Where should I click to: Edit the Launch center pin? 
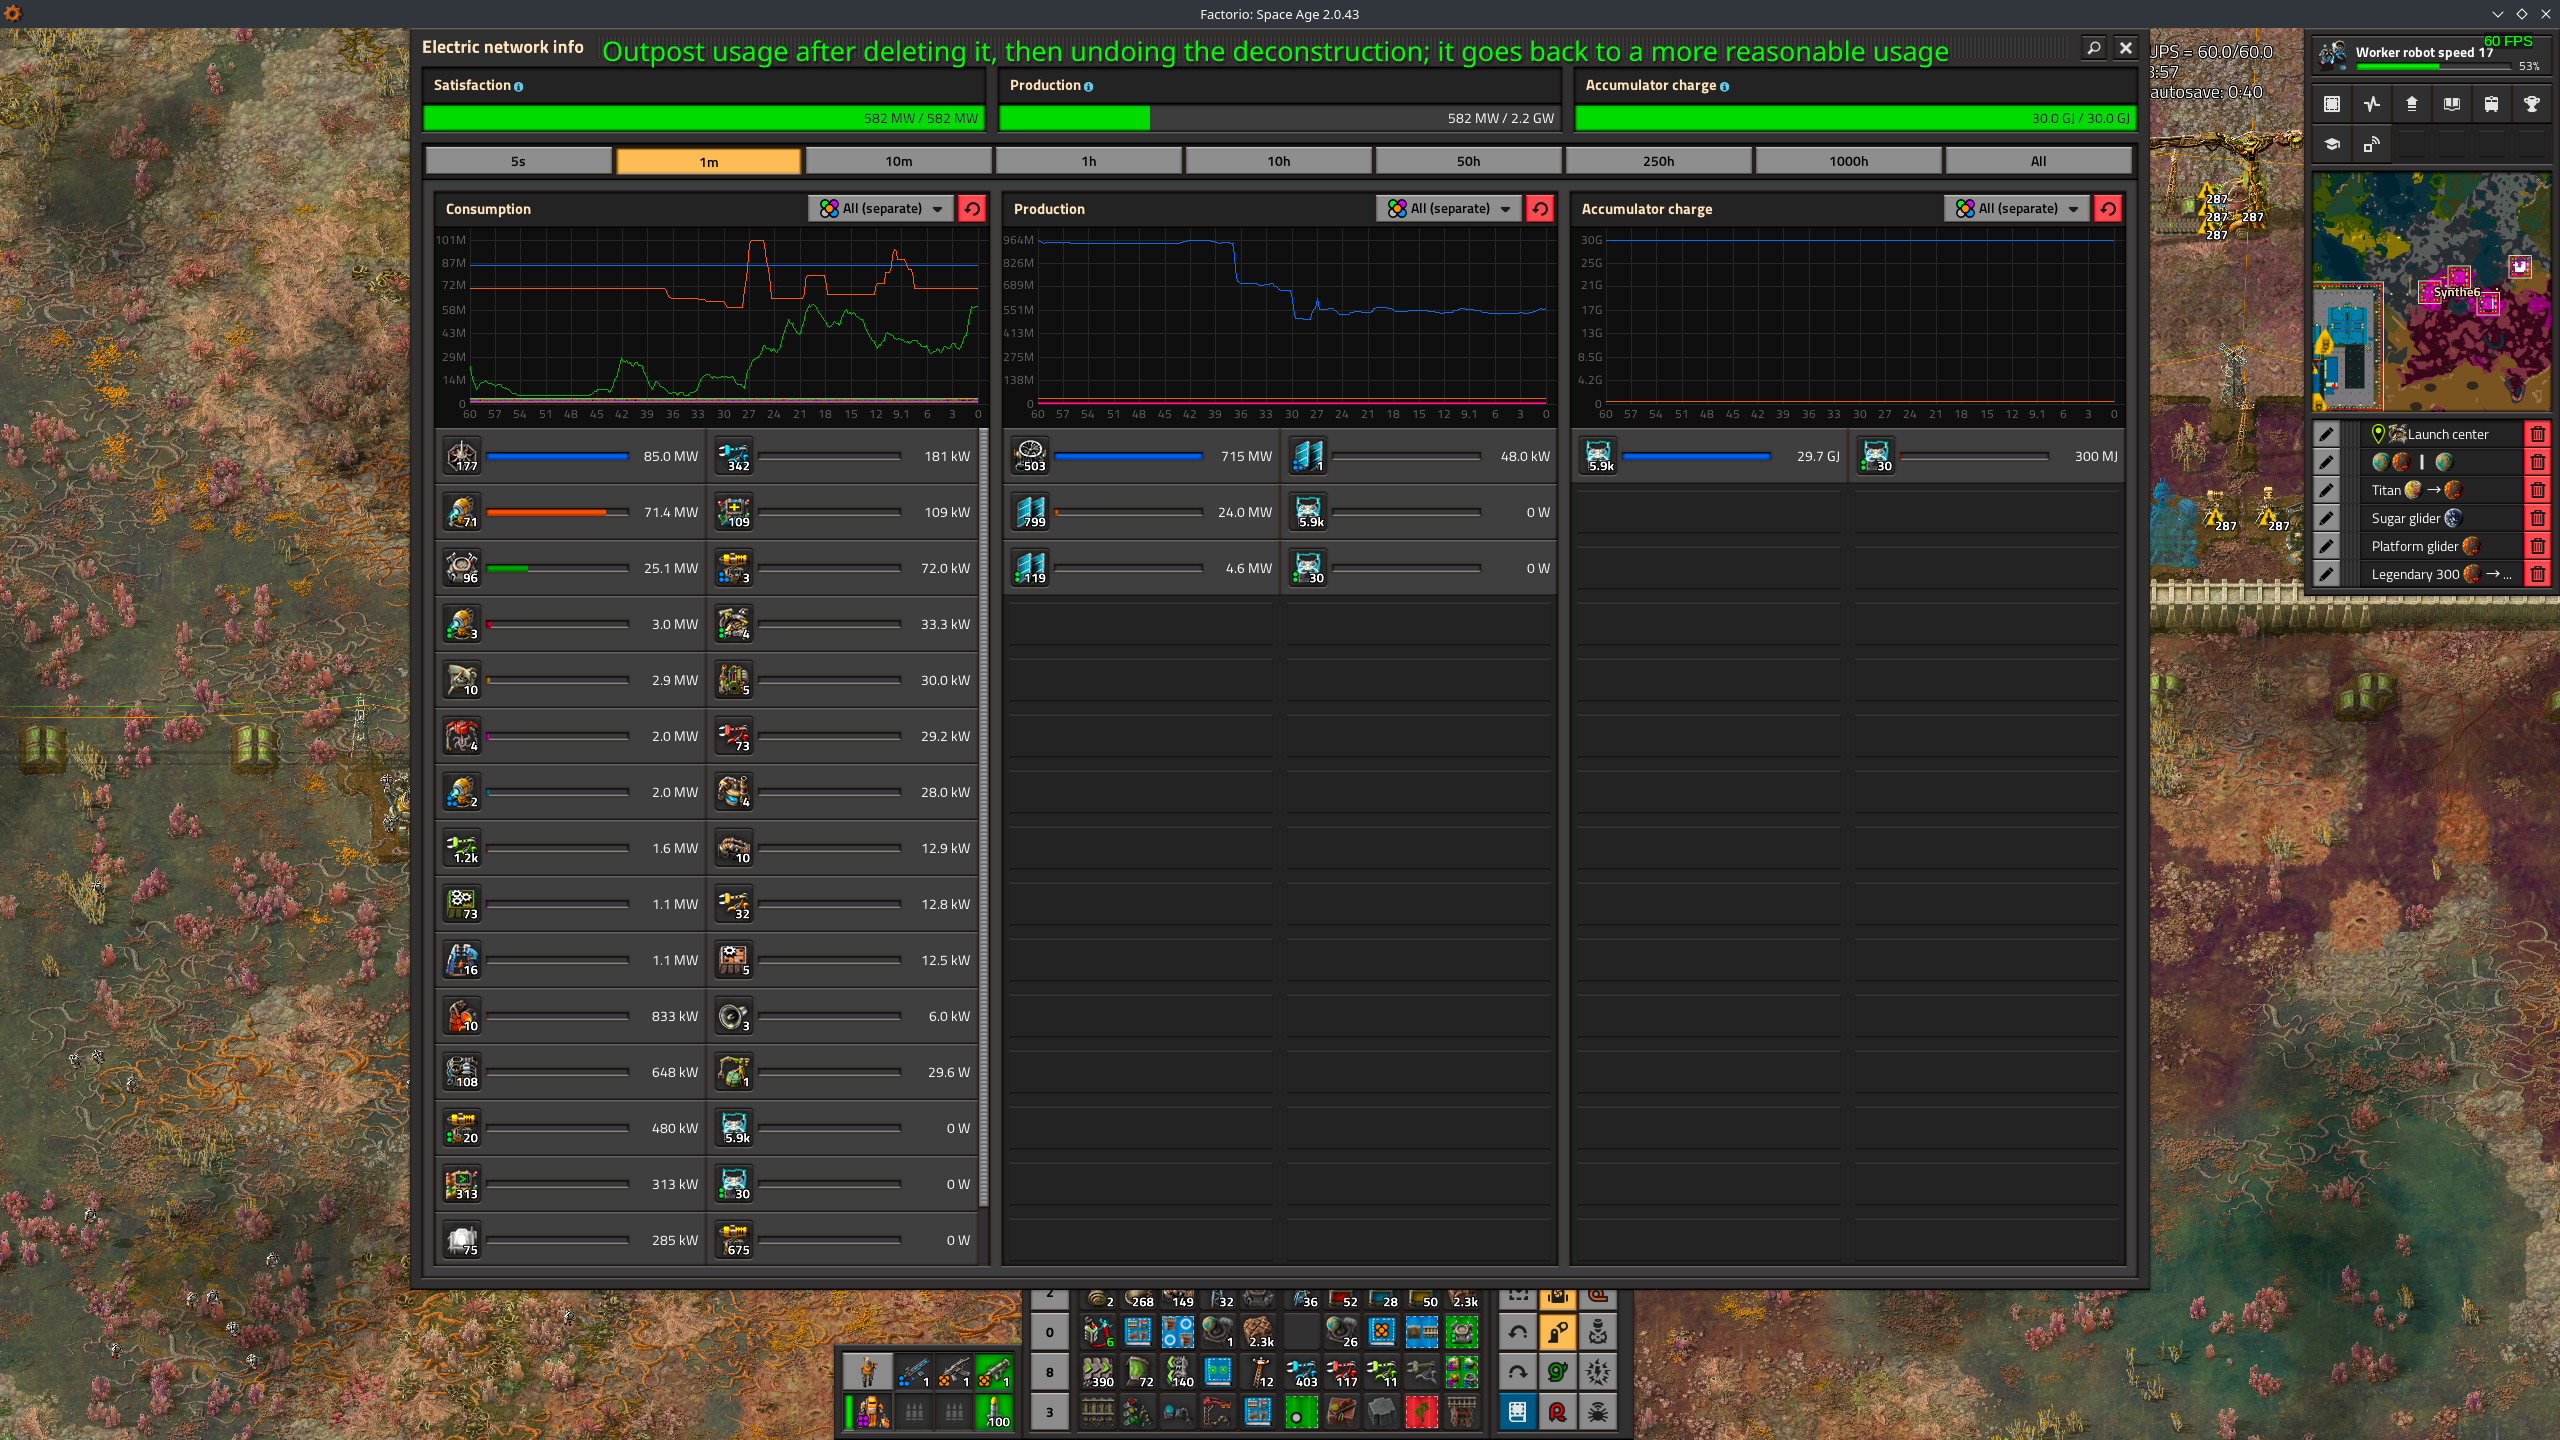(x=2326, y=434)
